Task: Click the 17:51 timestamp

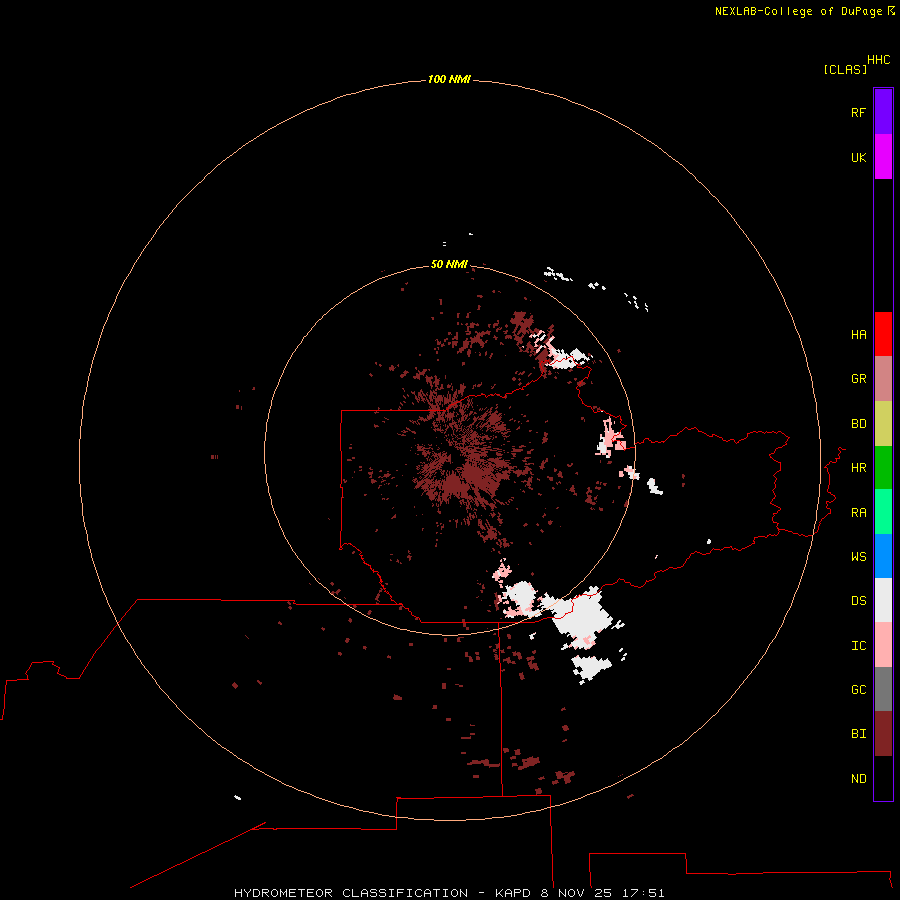Action: (x=643, y=893)
